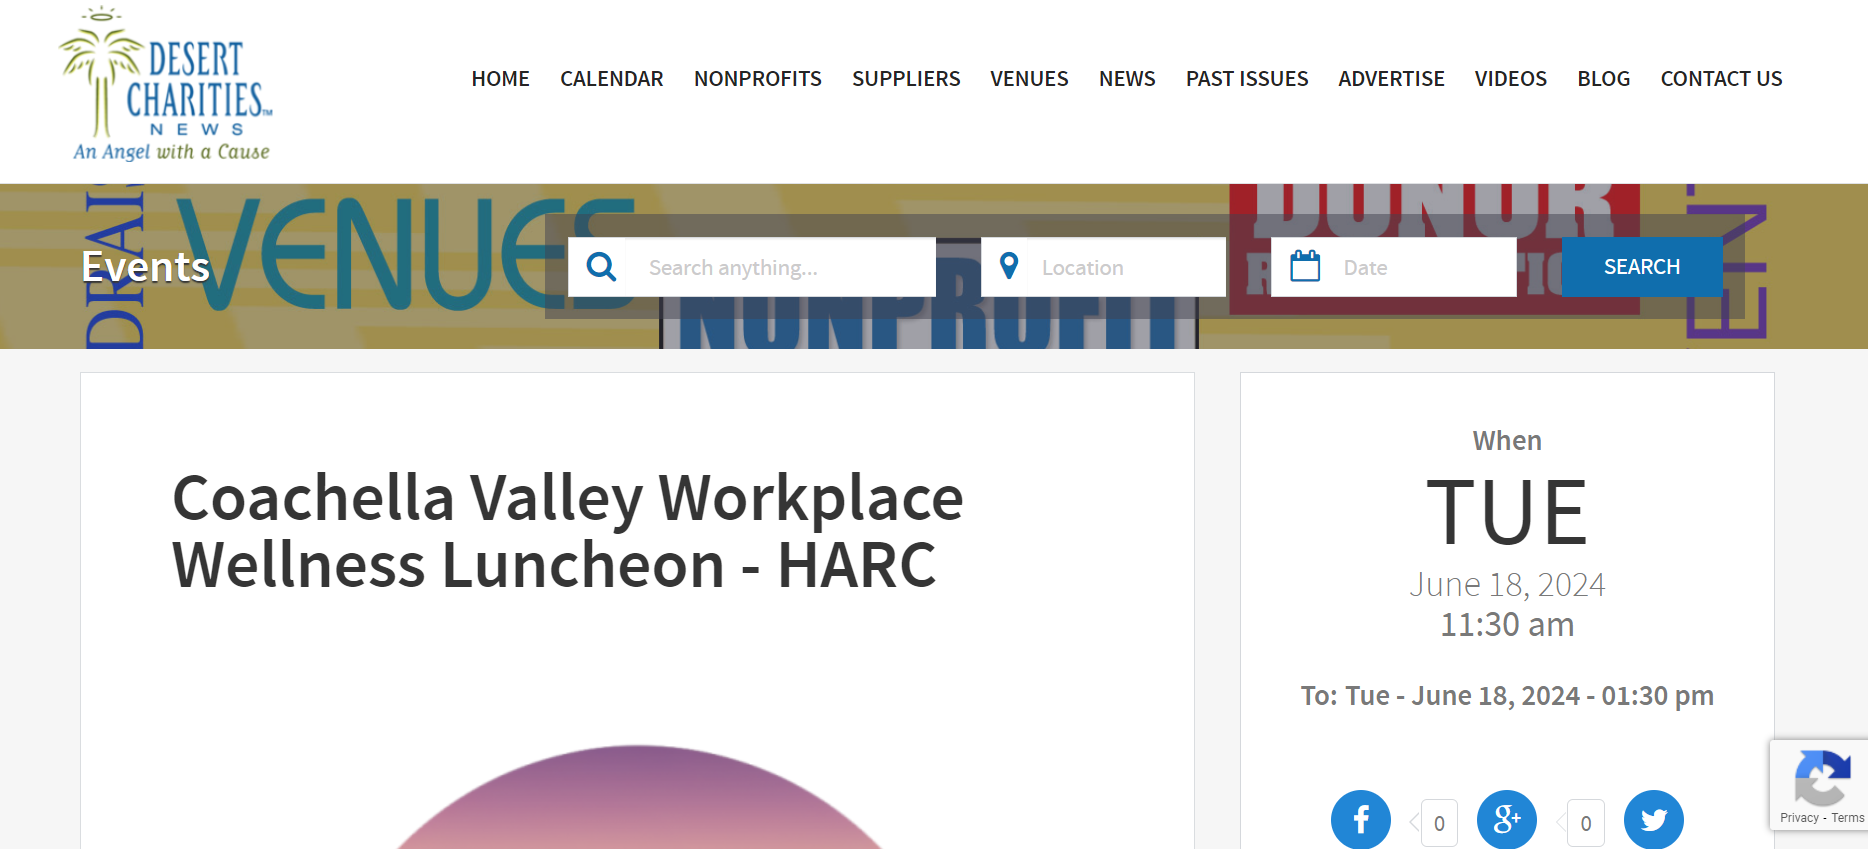Open Past Issues from navigation
Viewport: 1868px width, 849px height.
click(x=1246, y=79)
